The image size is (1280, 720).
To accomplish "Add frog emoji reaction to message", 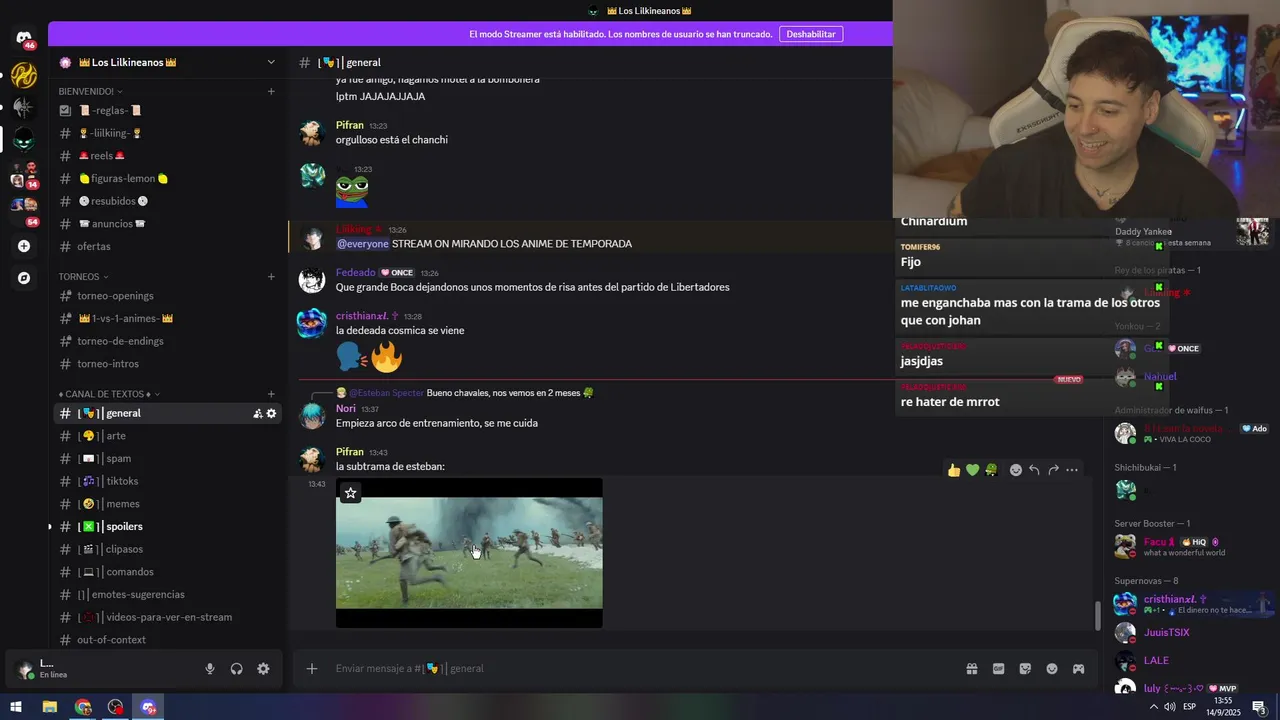I will (991, 470).
